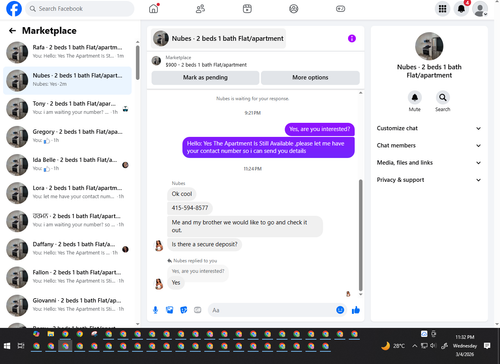Click Nubes profile picture in right panel

coord(429,46)
